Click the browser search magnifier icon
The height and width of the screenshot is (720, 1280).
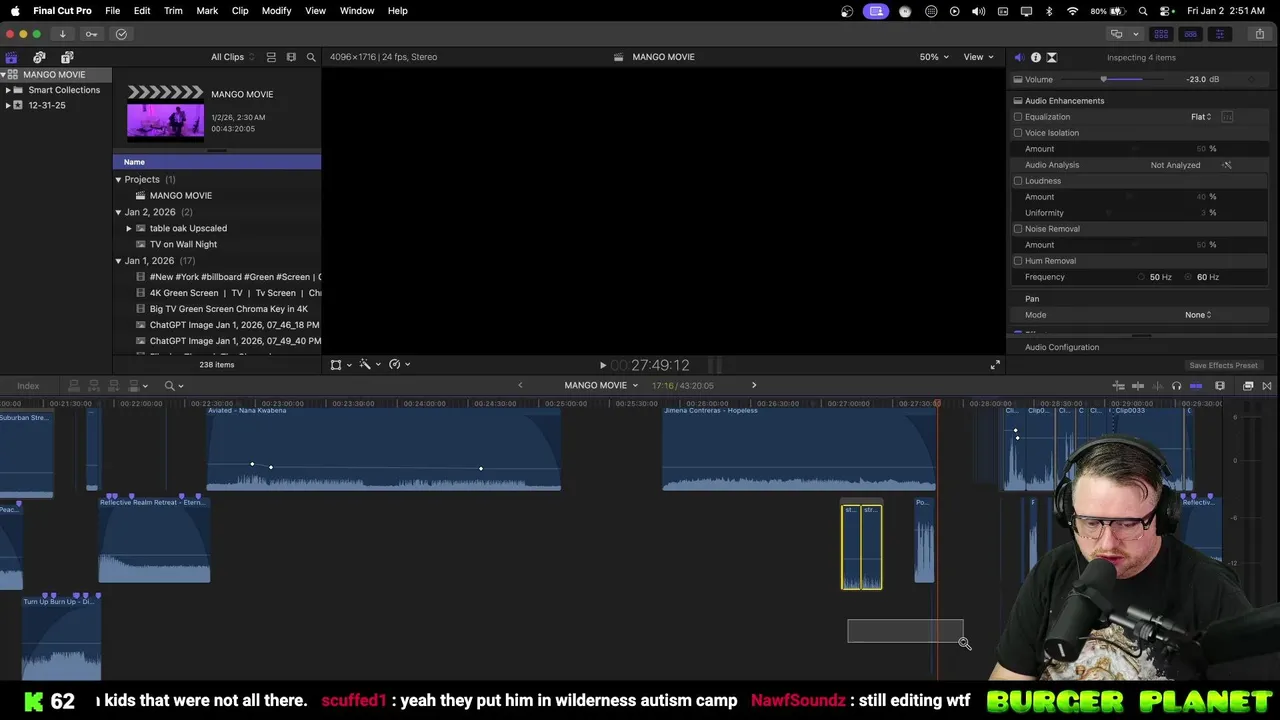coord(311,57)
